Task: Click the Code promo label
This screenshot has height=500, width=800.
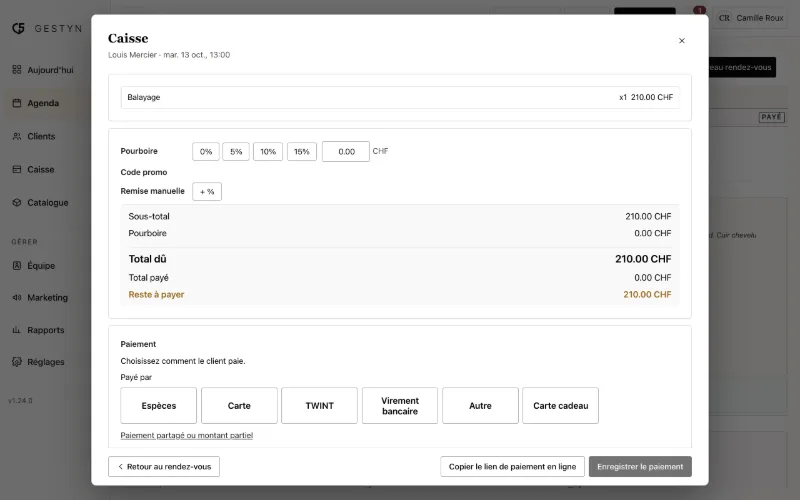Action: coord(144,172)
